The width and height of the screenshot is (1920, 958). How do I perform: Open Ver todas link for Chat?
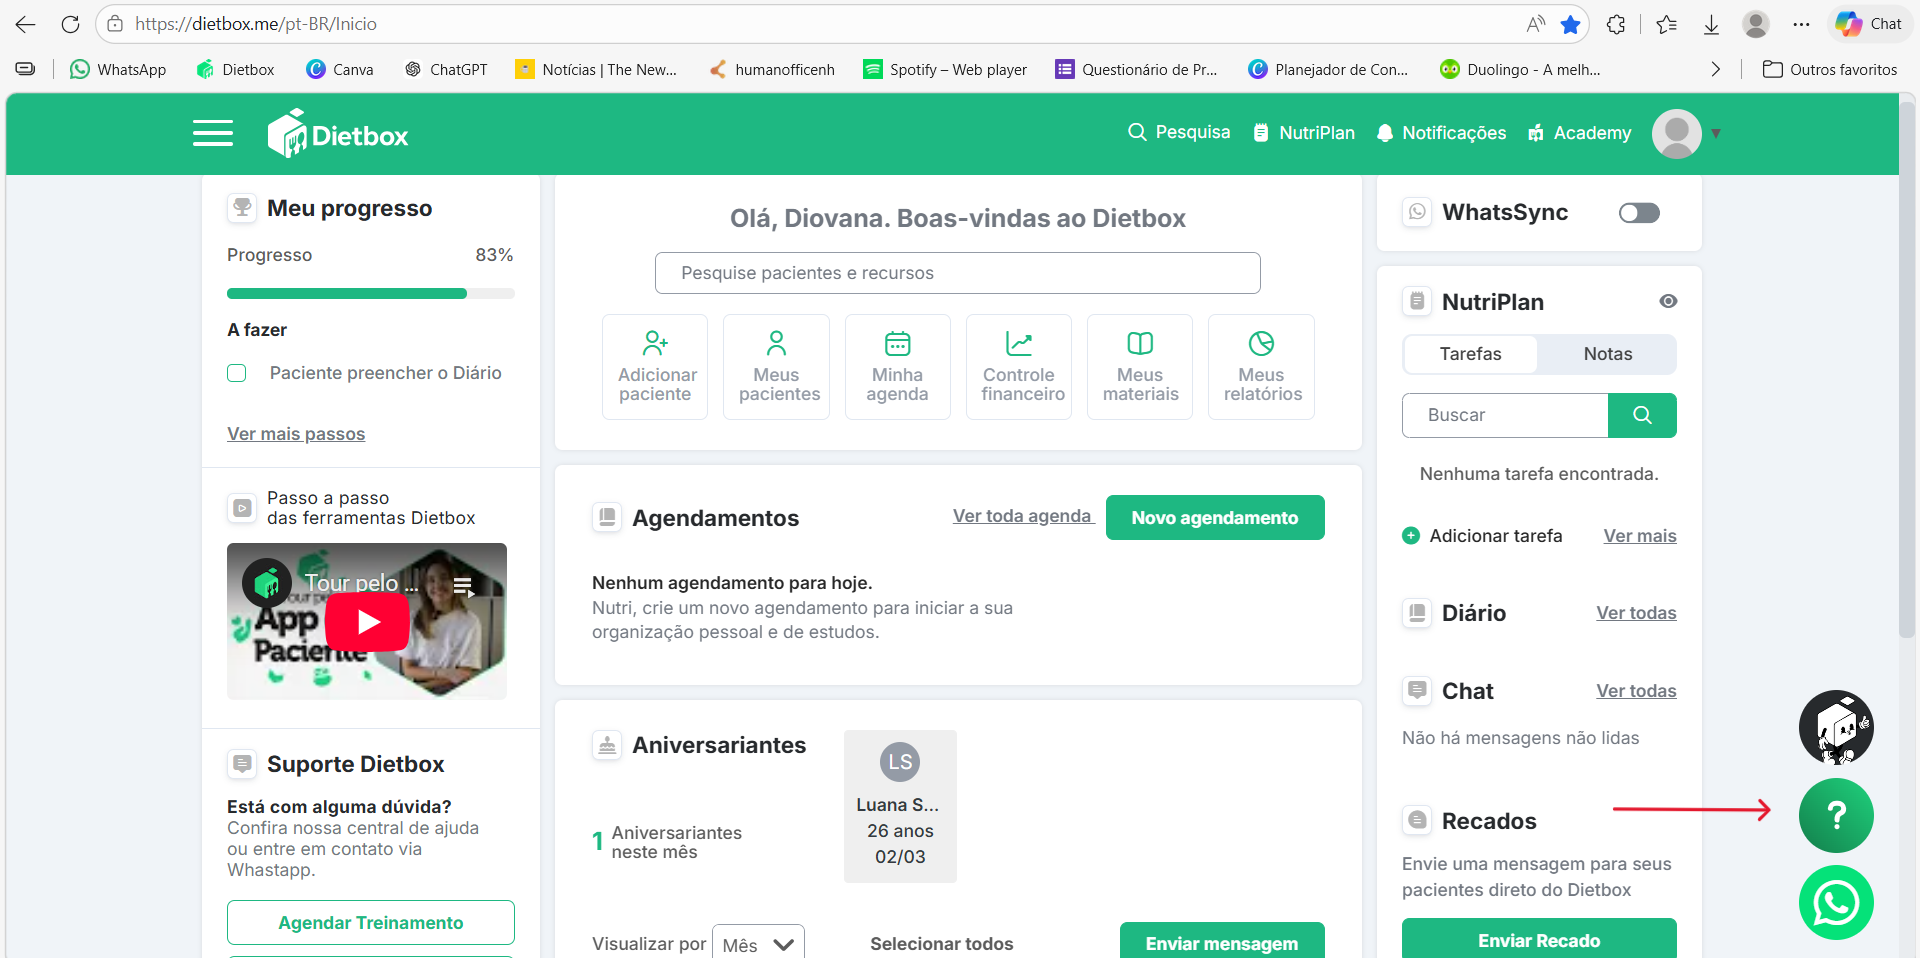pos(1636,691)
